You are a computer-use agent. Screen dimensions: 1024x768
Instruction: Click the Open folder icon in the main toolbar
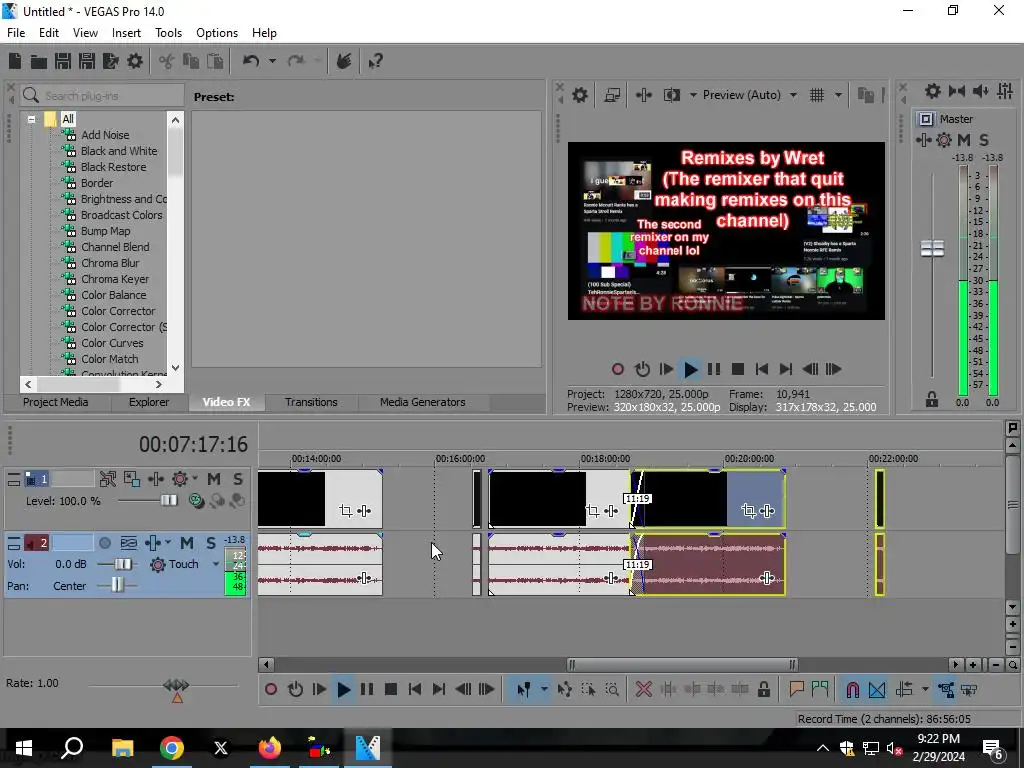pos(39,61)
